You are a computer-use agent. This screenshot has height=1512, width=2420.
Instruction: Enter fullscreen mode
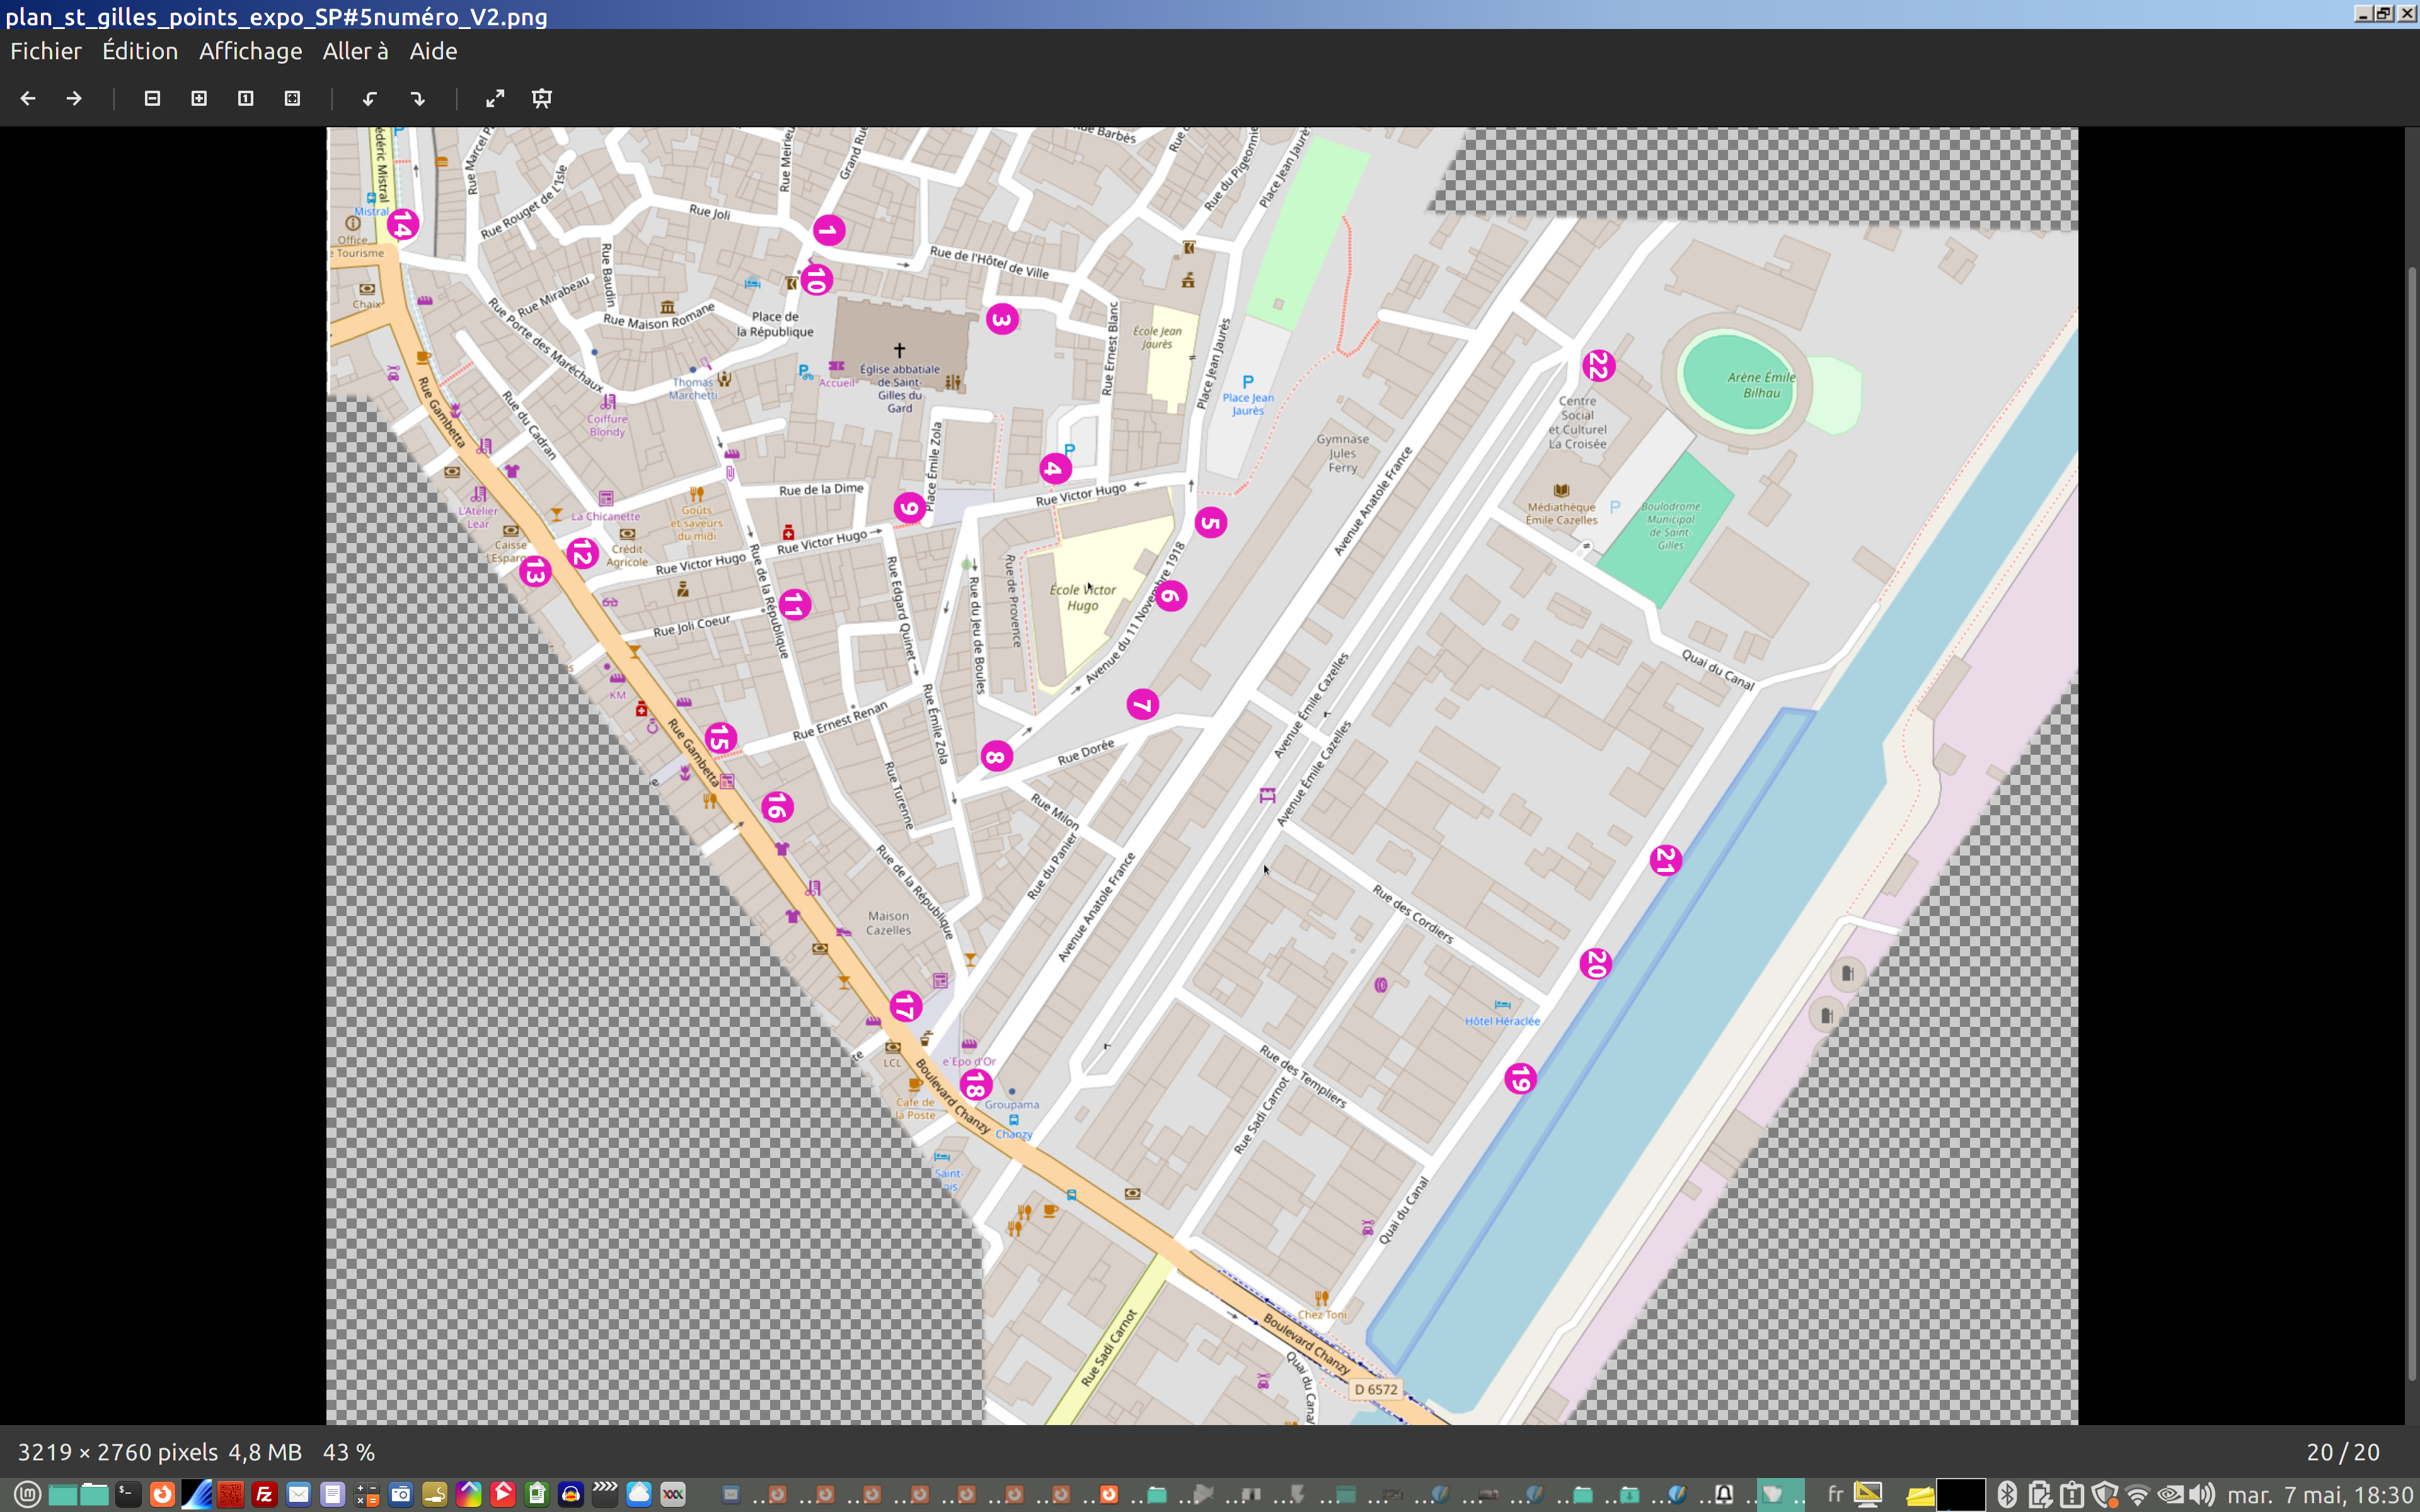click(495, 98)
